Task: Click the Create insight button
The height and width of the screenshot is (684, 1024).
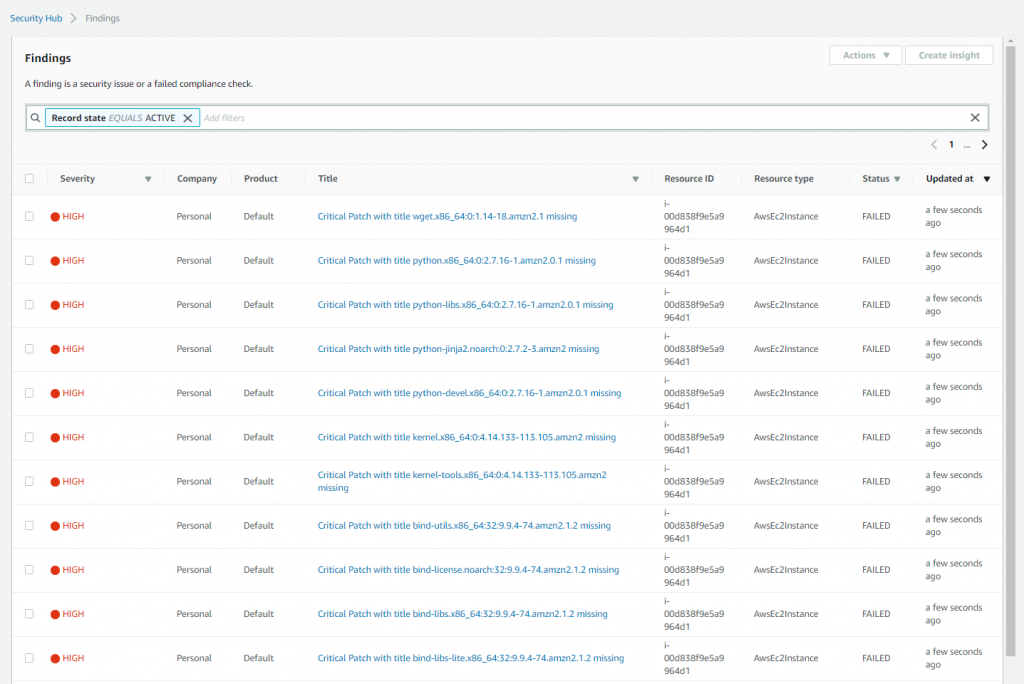Action: point(948,55)
